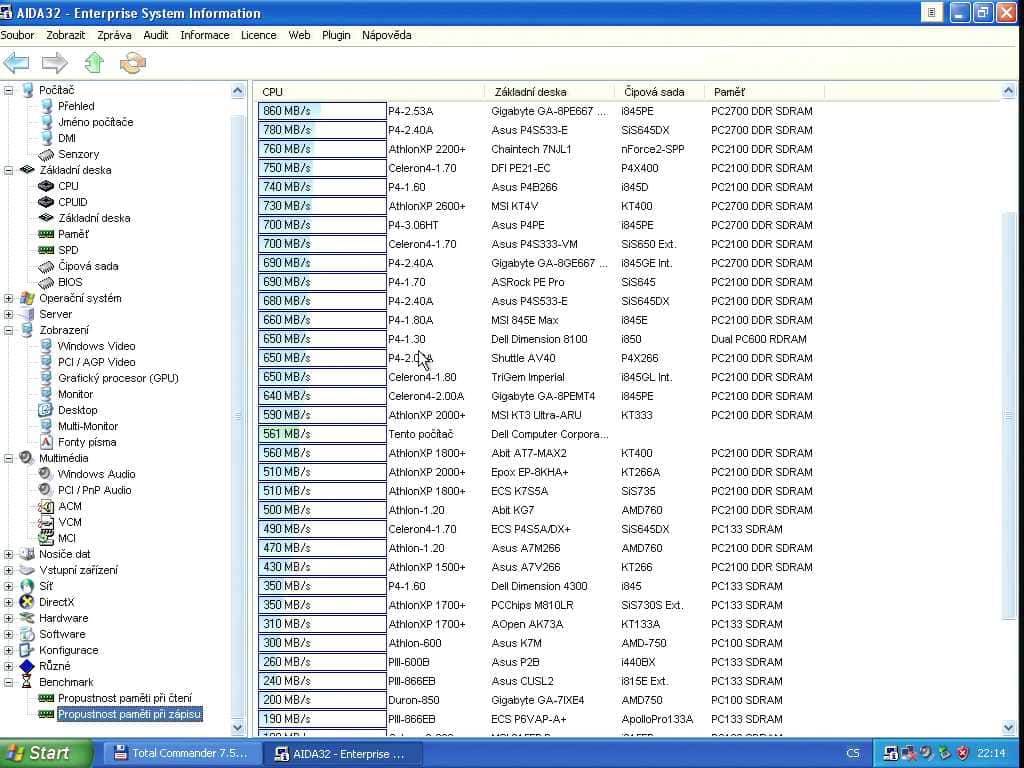Click the Čipová sada chipset icon
Image resolution: width=1024 pixels, height=768 pixels.
(46, 266)
